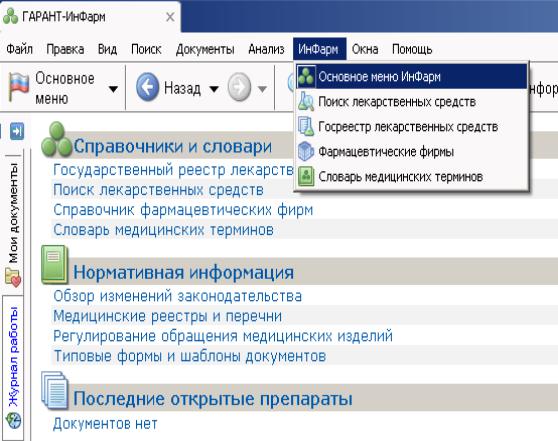
Task: Open the Помощь menu
Action: point(412,49)
